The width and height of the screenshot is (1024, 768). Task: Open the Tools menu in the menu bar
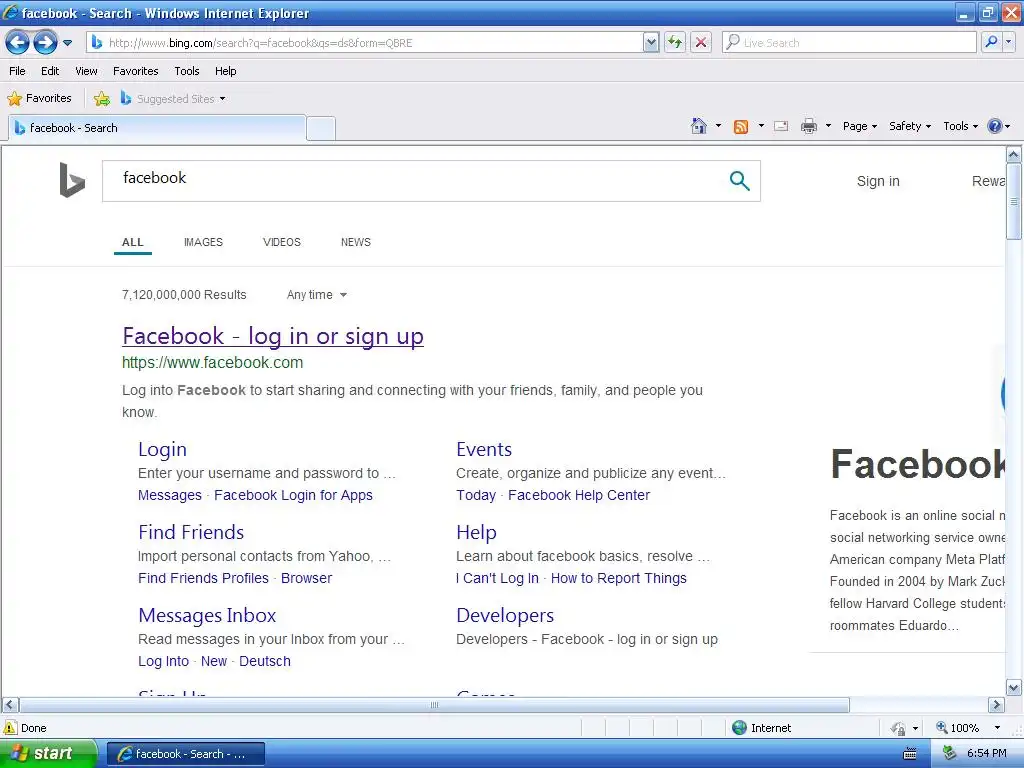[x=186, y=71]
